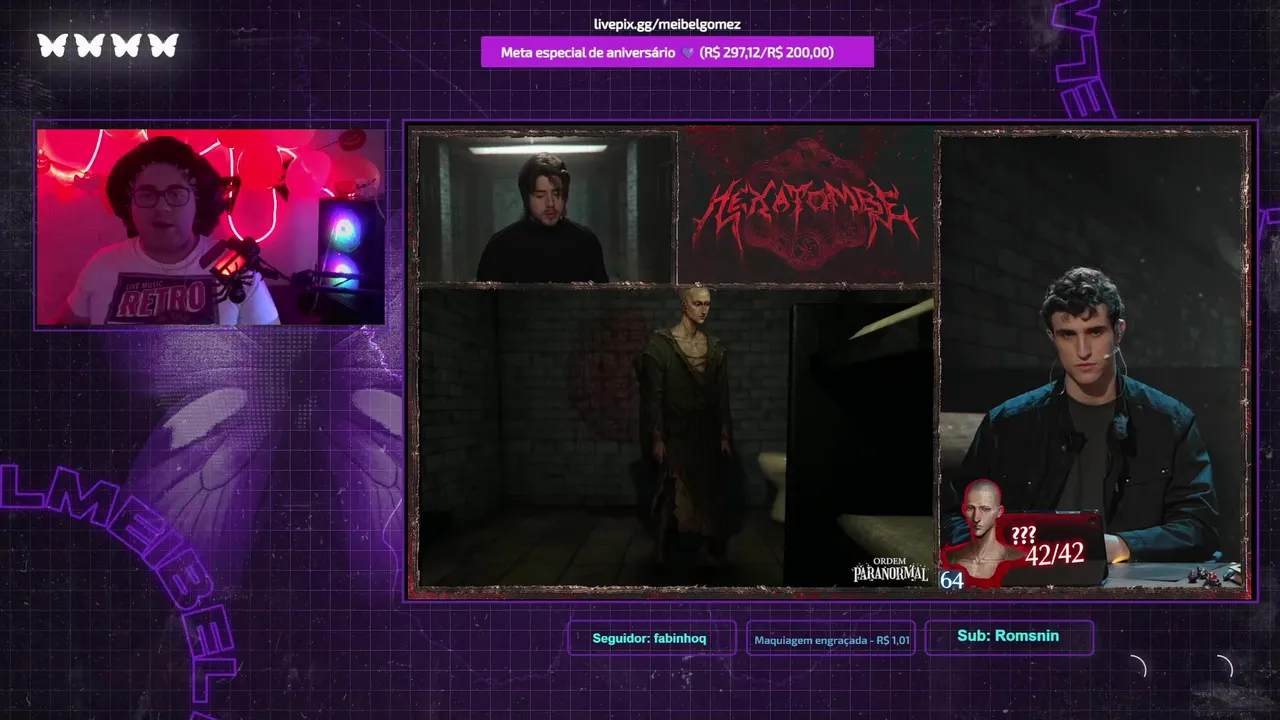
Task: Click the heart icon in goal bar
Action: click(687, 53)
